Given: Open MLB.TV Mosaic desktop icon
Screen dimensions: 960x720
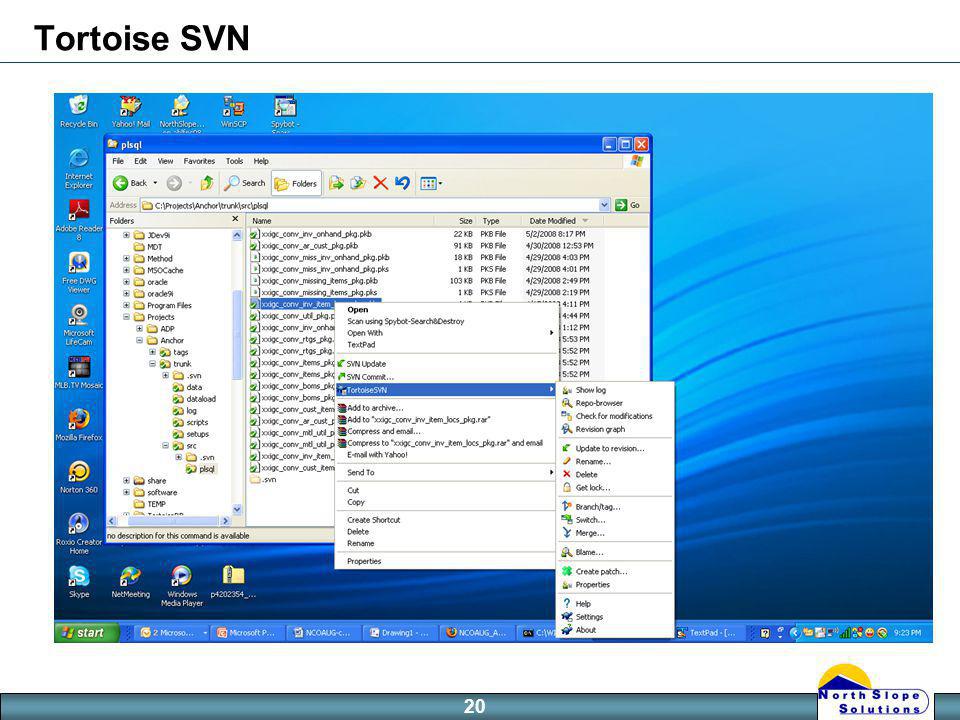Looking at the screenshot, I should 79,373.
